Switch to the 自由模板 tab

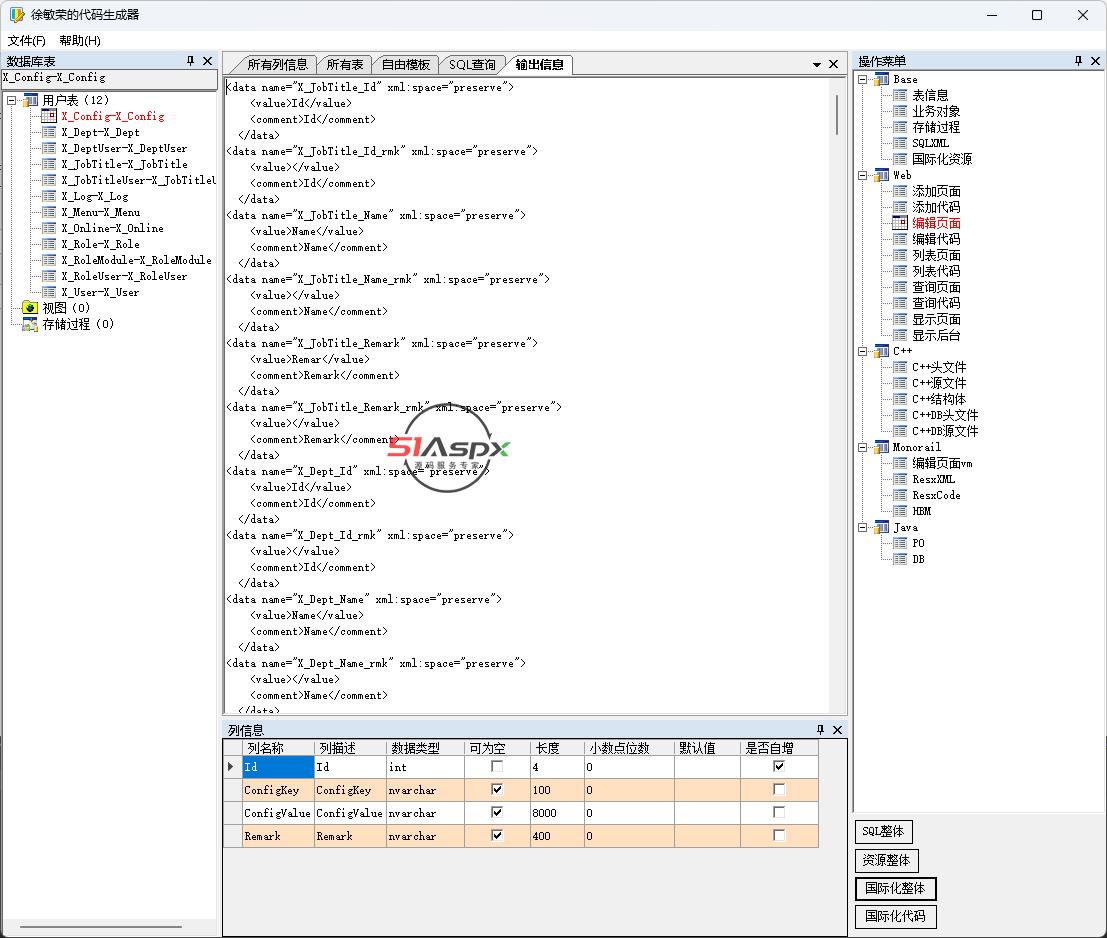[x=406, y=65]
